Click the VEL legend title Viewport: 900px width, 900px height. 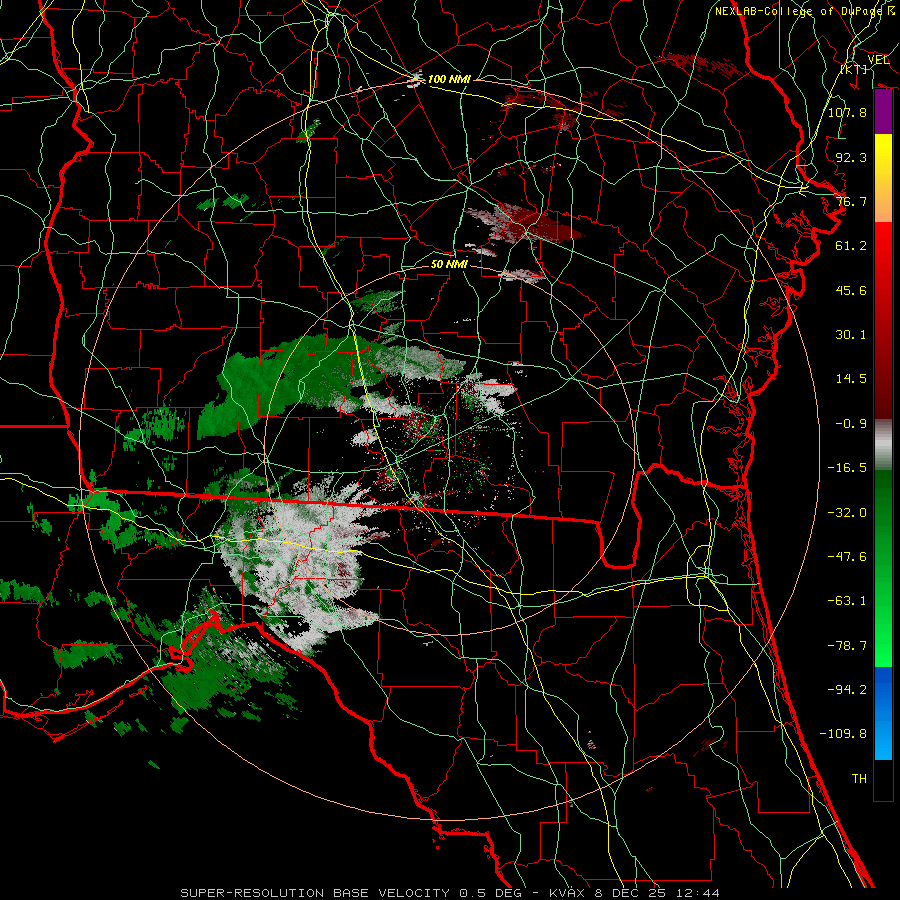(878, 59)
